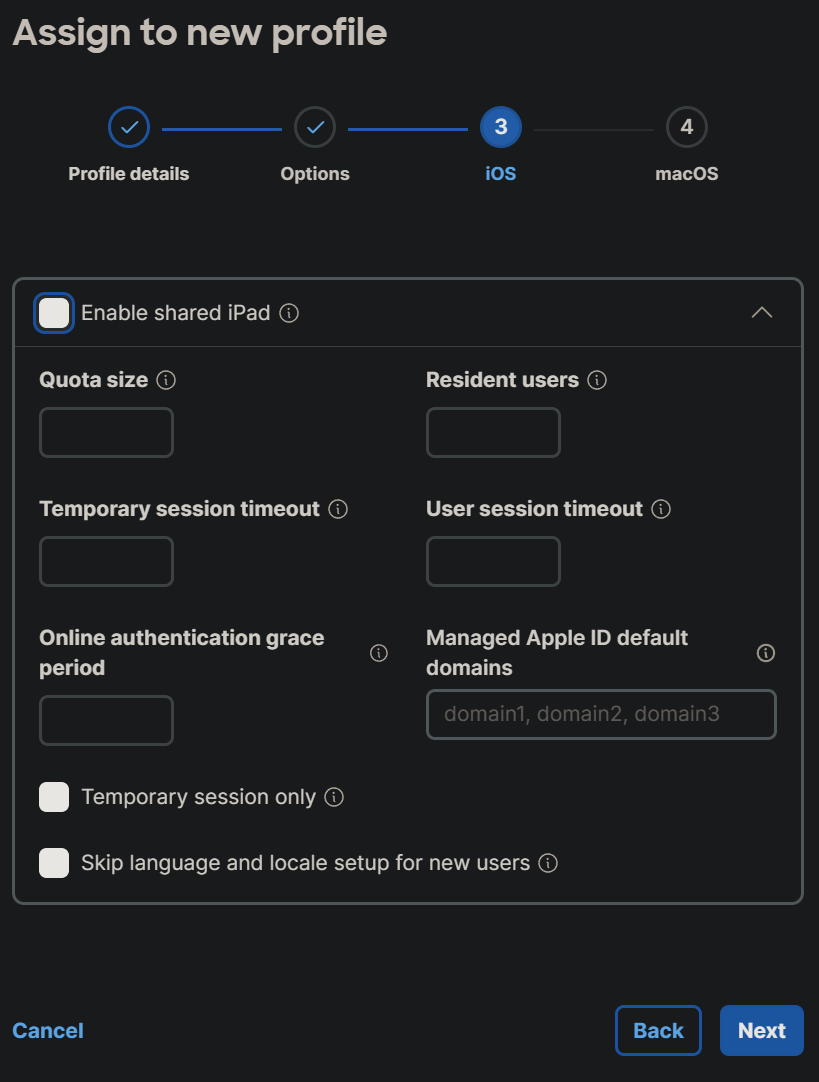The height and width of the screenshot is (1082, 819).
Task: Click the Resident users info icon
Action: click(x=597, y=380)
